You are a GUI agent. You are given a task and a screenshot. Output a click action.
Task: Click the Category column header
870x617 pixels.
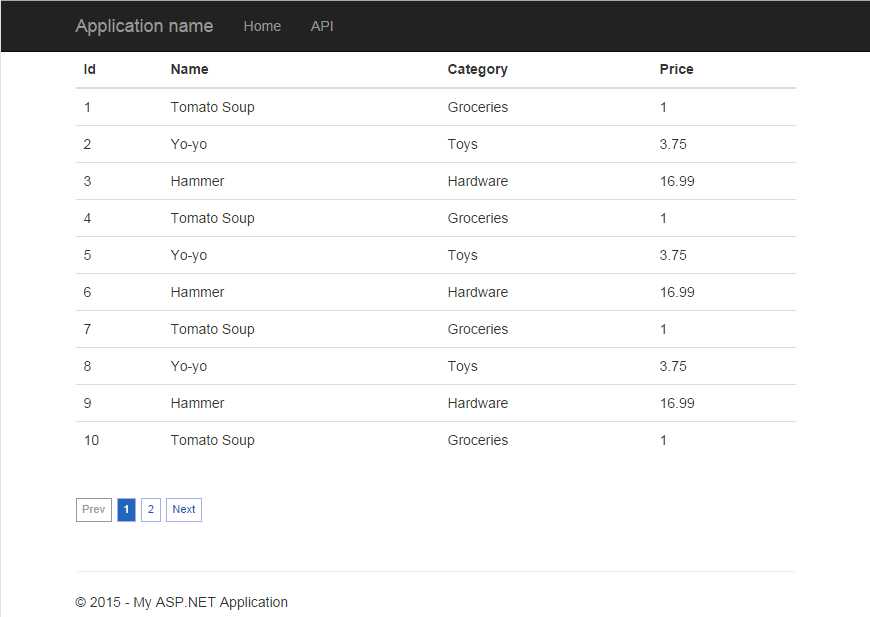pos(477,69)
